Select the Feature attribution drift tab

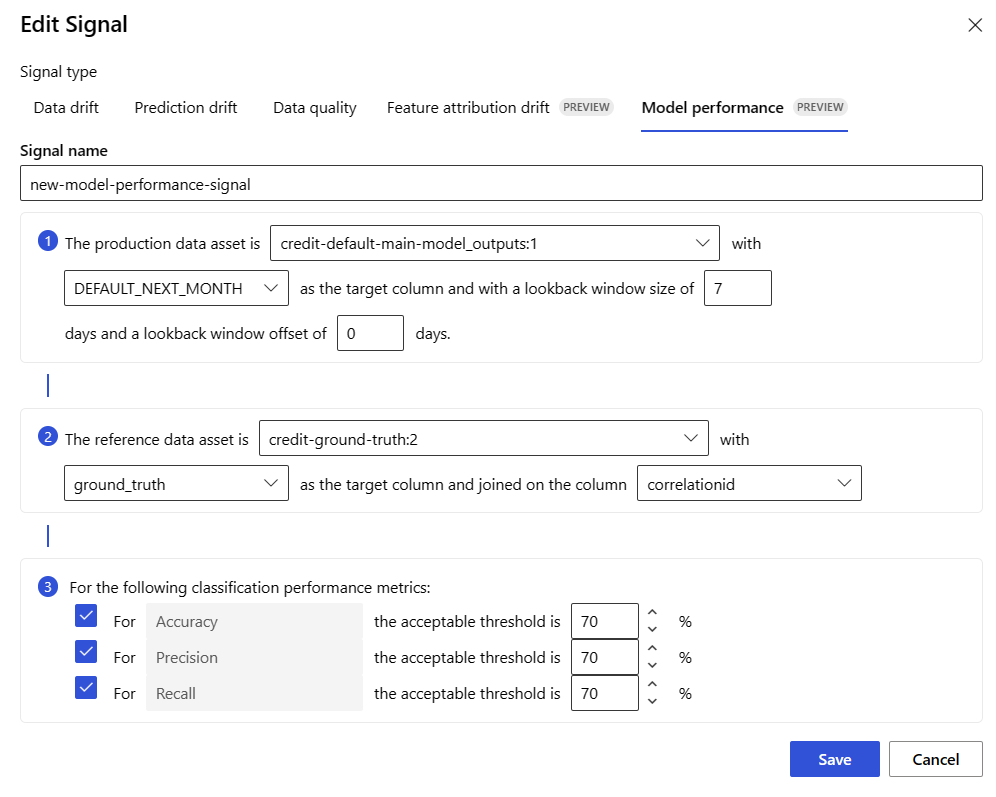(x=468, y=108)
